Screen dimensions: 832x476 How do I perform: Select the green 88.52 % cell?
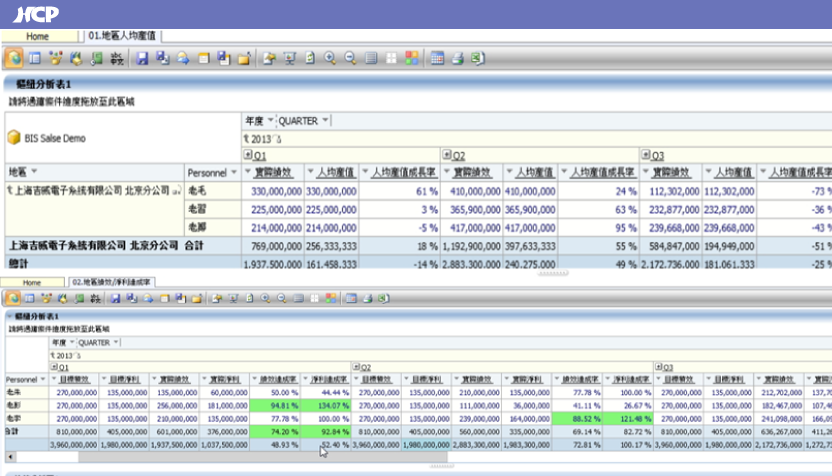(x=577, y=419)
